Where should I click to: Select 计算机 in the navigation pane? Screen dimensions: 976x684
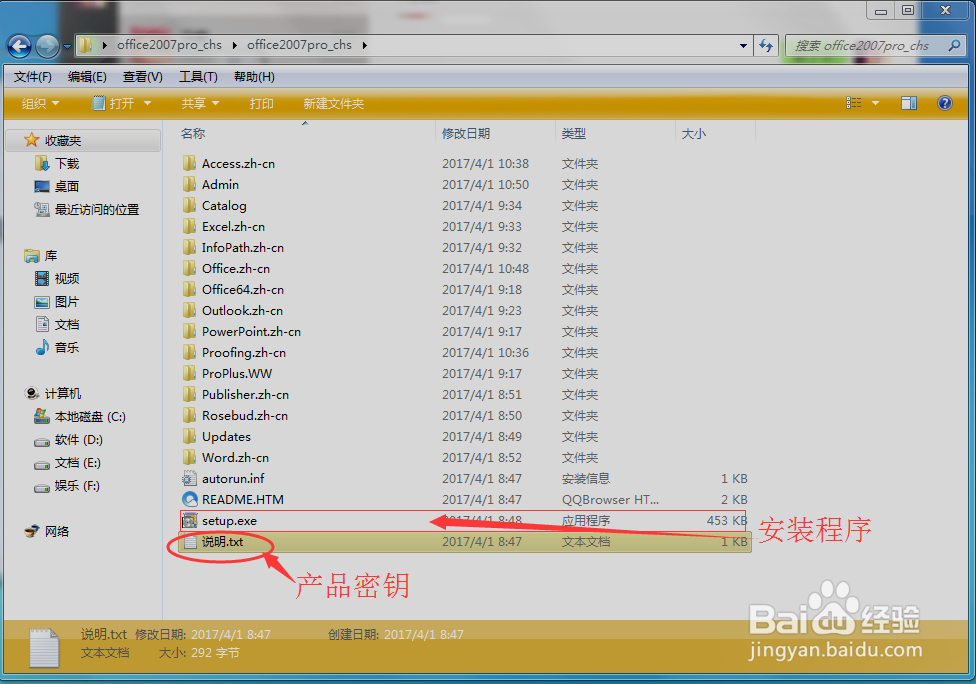pos(62,393)
